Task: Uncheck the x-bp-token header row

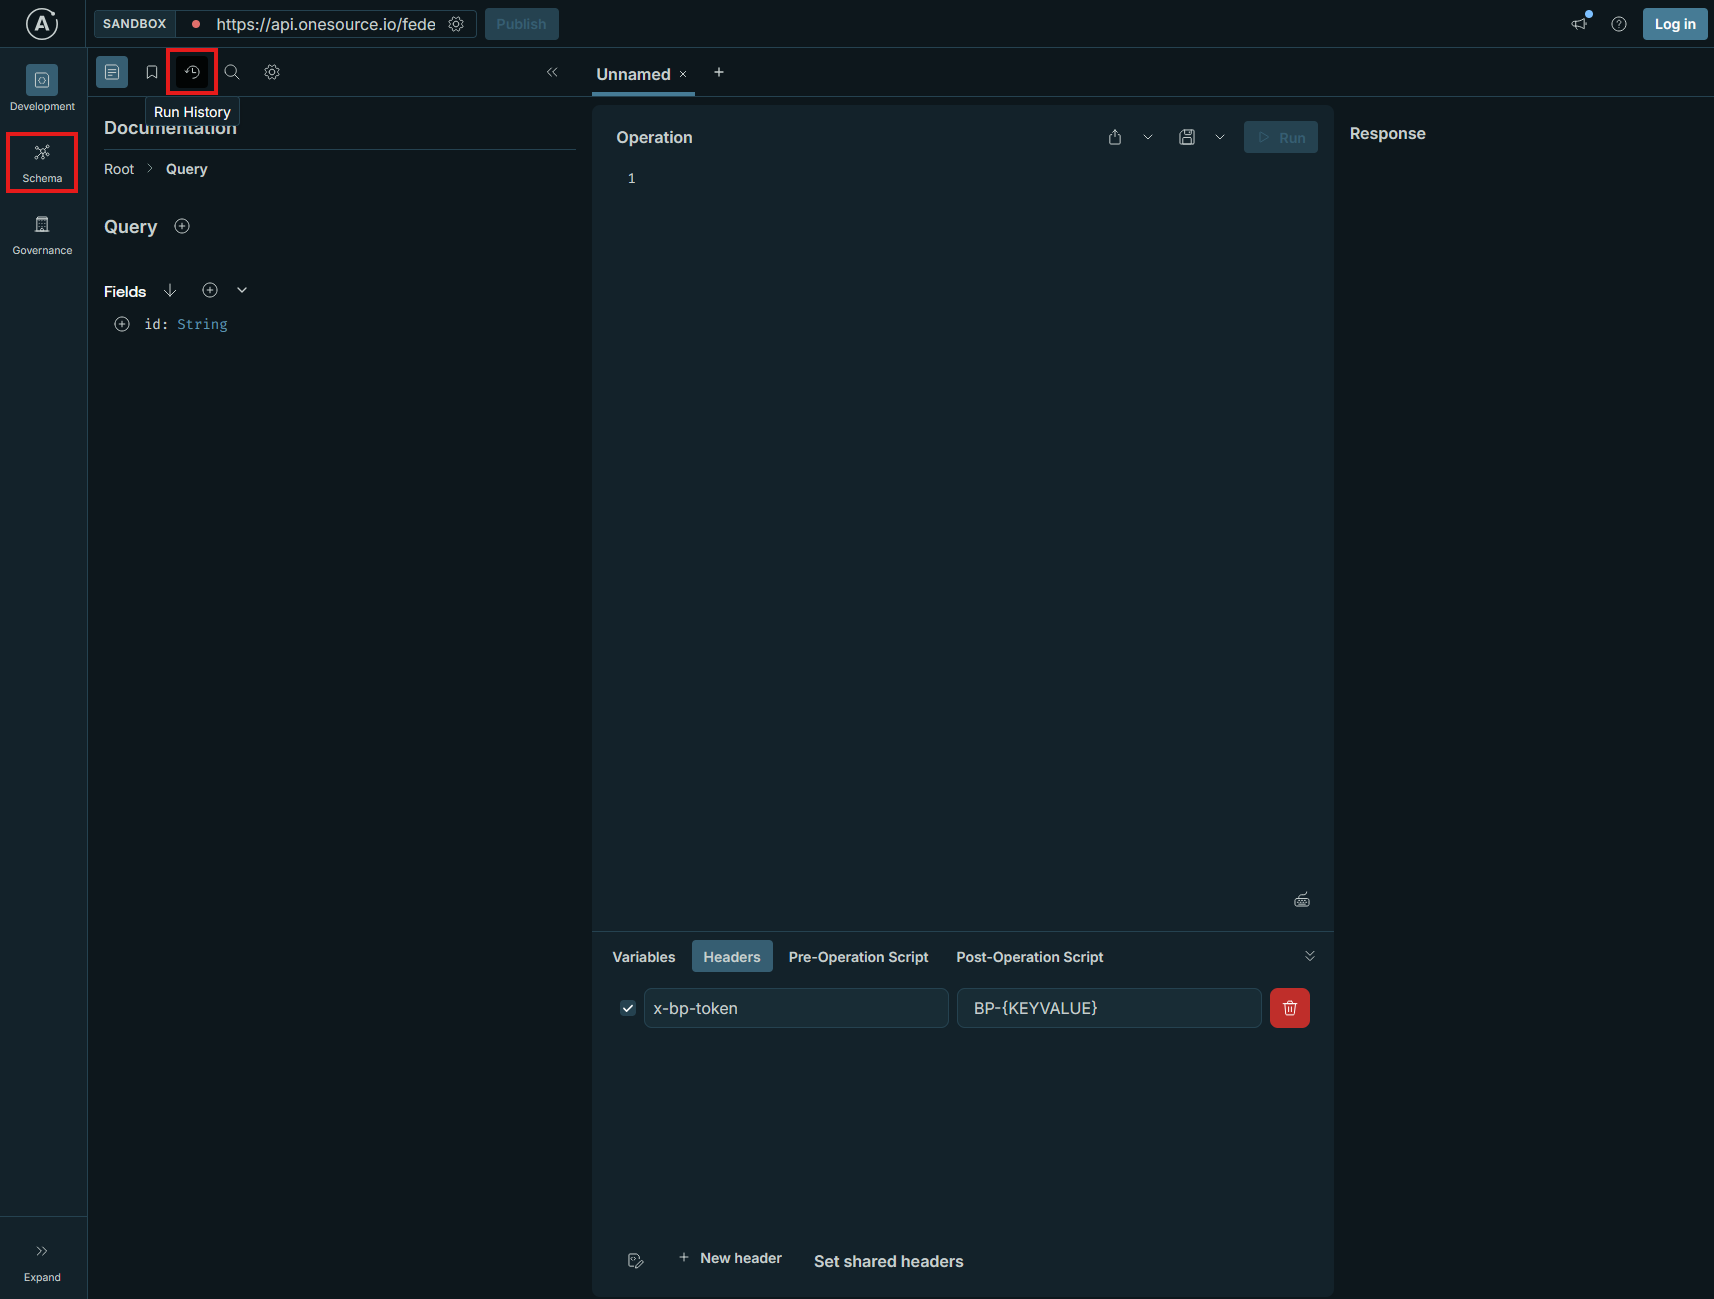Action: click(628, 1008)
